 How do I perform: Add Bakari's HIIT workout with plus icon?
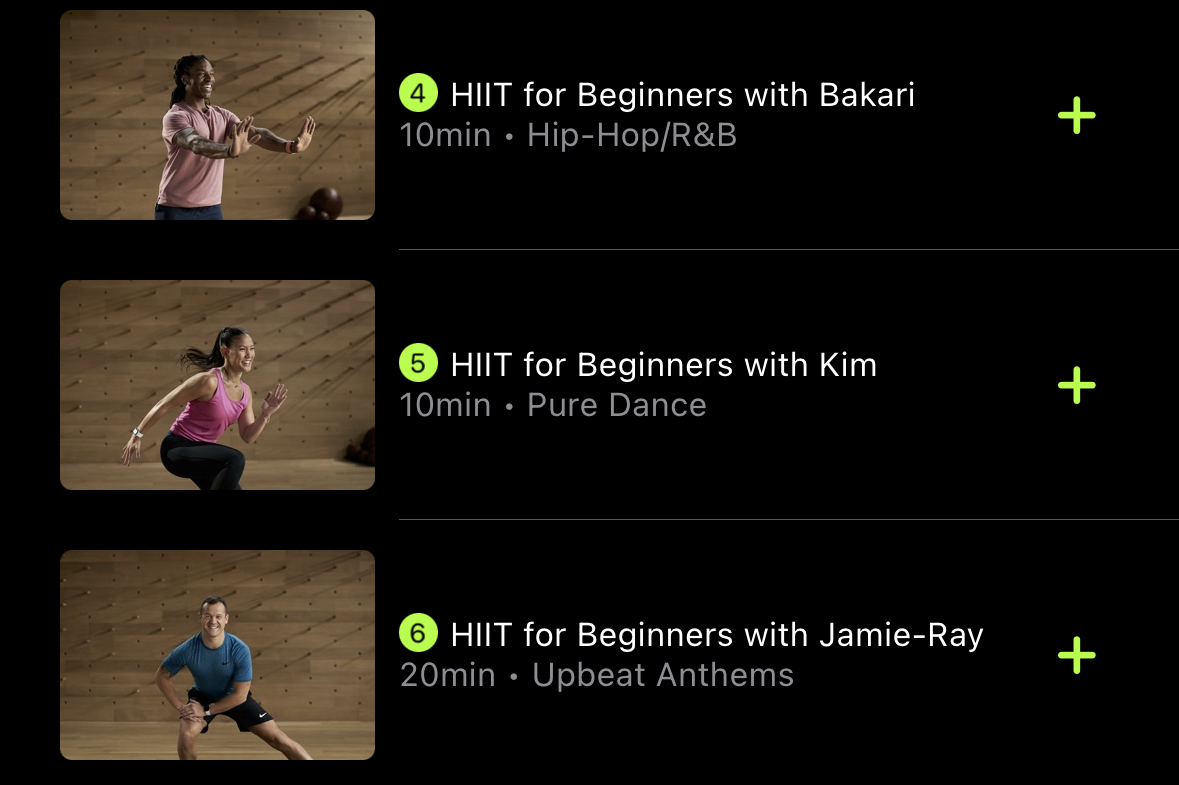[1077, 115]
